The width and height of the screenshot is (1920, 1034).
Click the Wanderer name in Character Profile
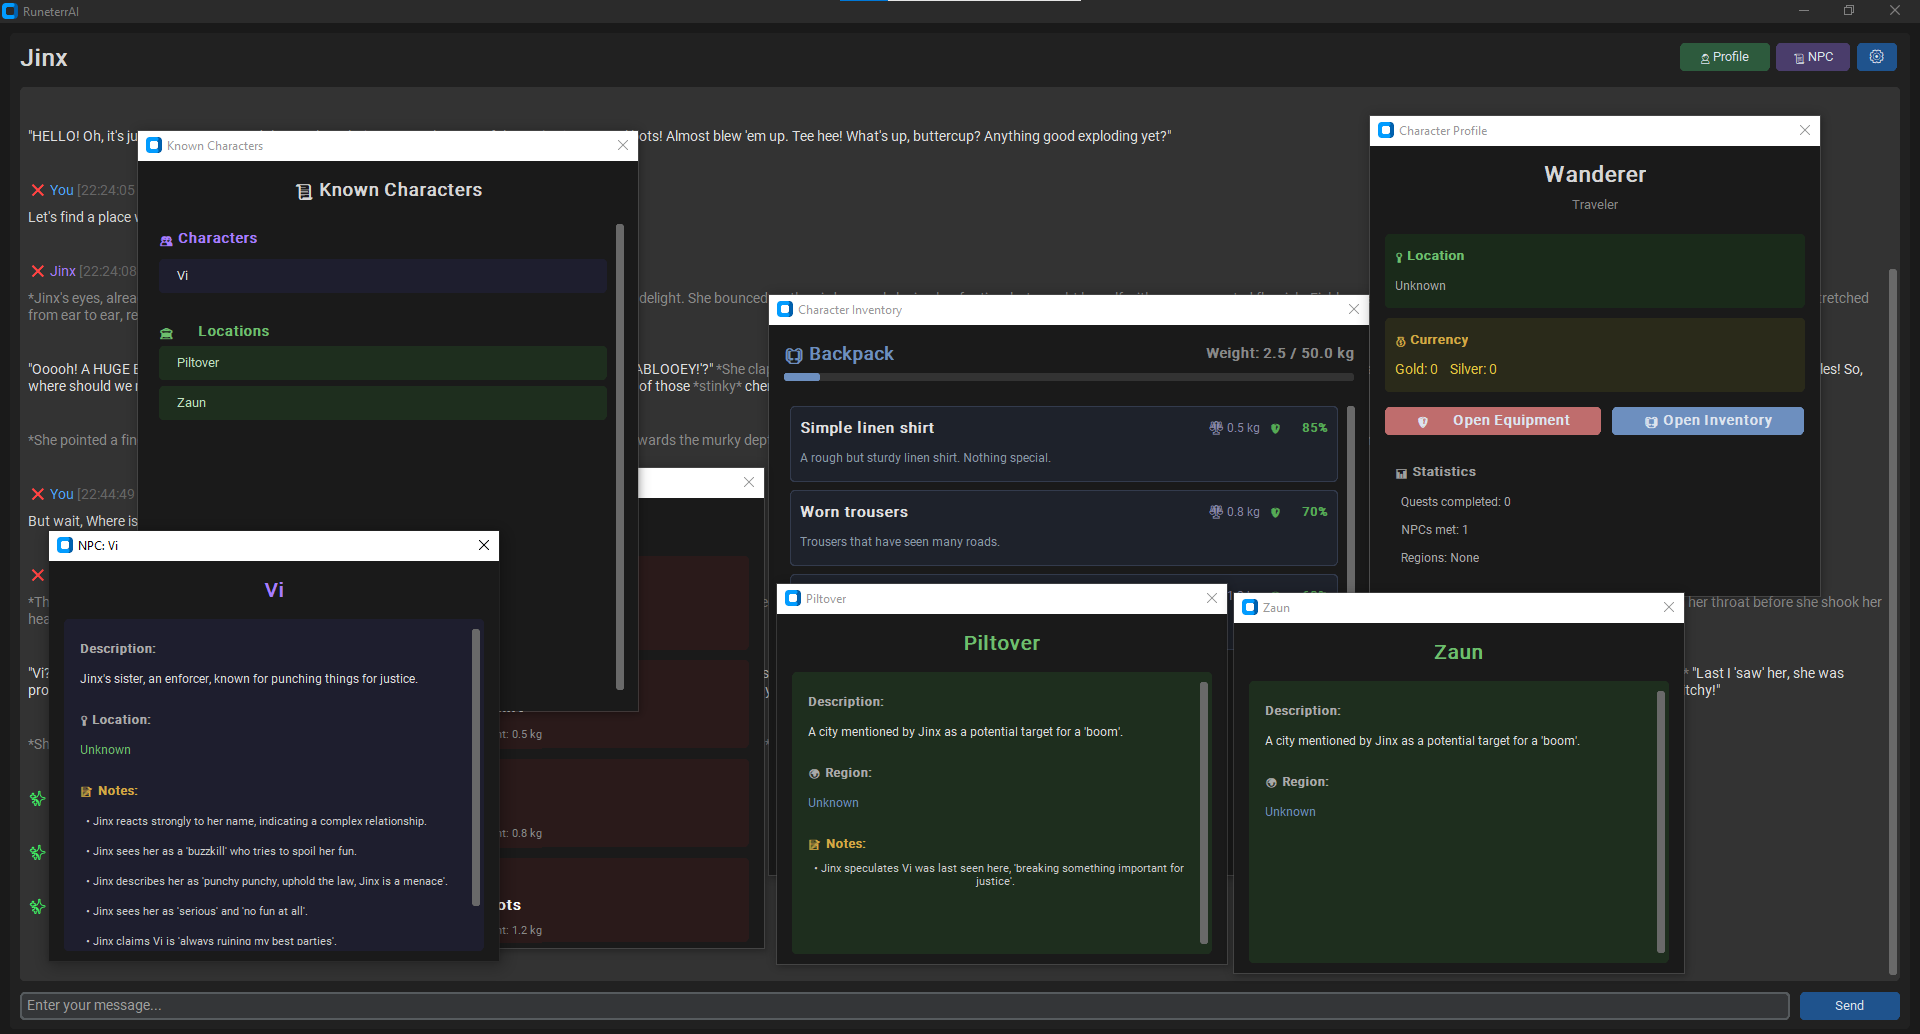point(1595,175)
